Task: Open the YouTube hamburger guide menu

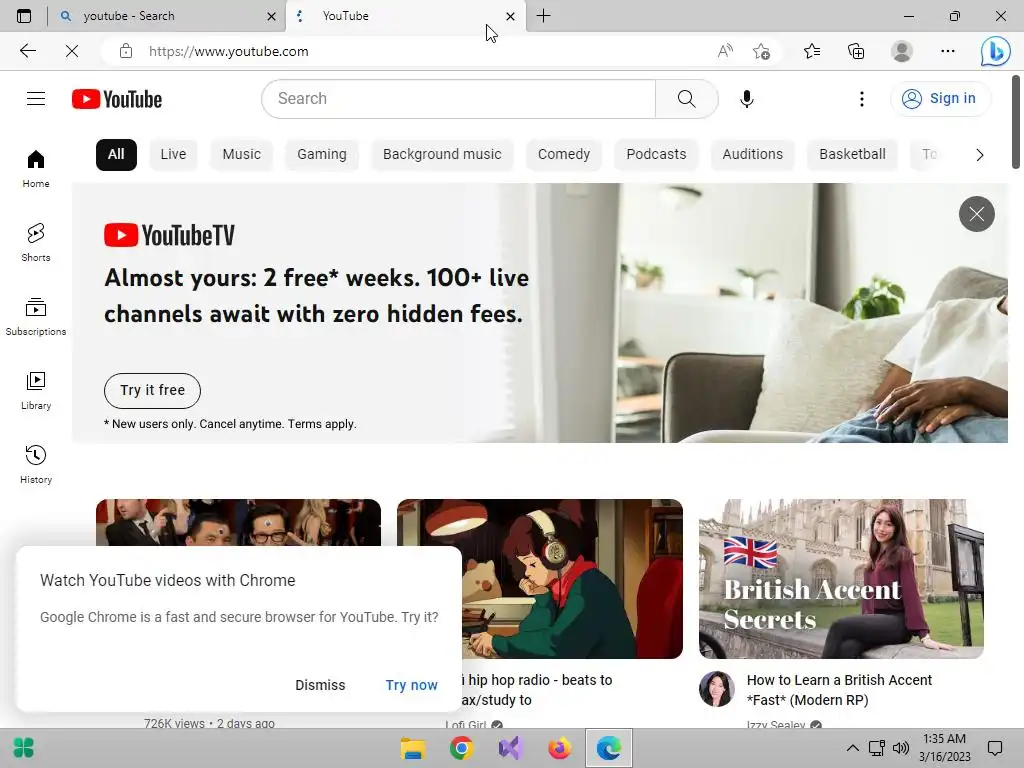Action: click(36, 99)
